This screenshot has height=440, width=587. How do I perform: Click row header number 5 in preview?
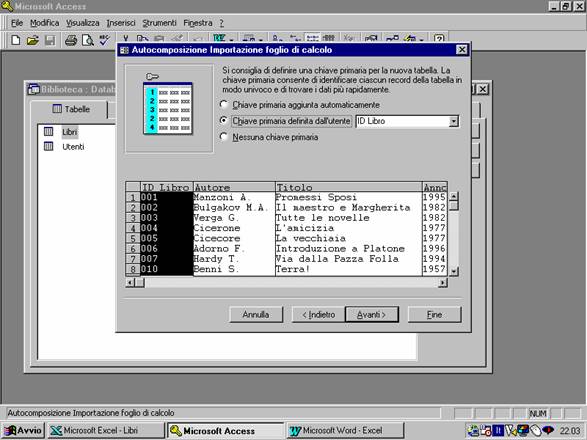[133, 238]
